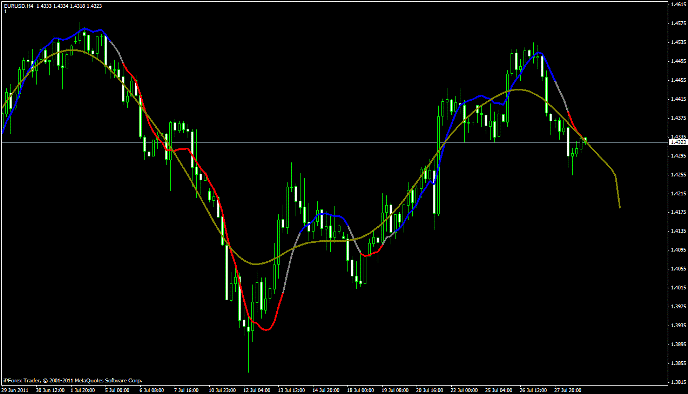Select the blue line peak at top left
Screen dimensions: 688x394
click(x=85, y=29)
